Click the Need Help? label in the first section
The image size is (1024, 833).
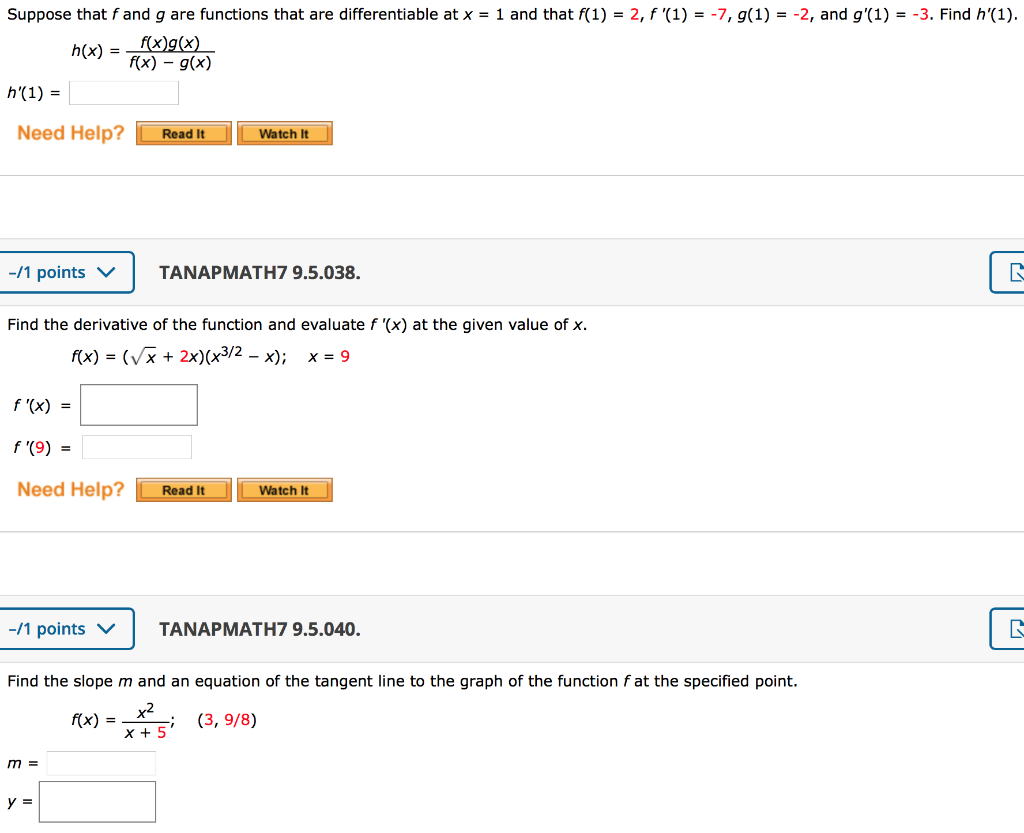(x=70, y=132)
